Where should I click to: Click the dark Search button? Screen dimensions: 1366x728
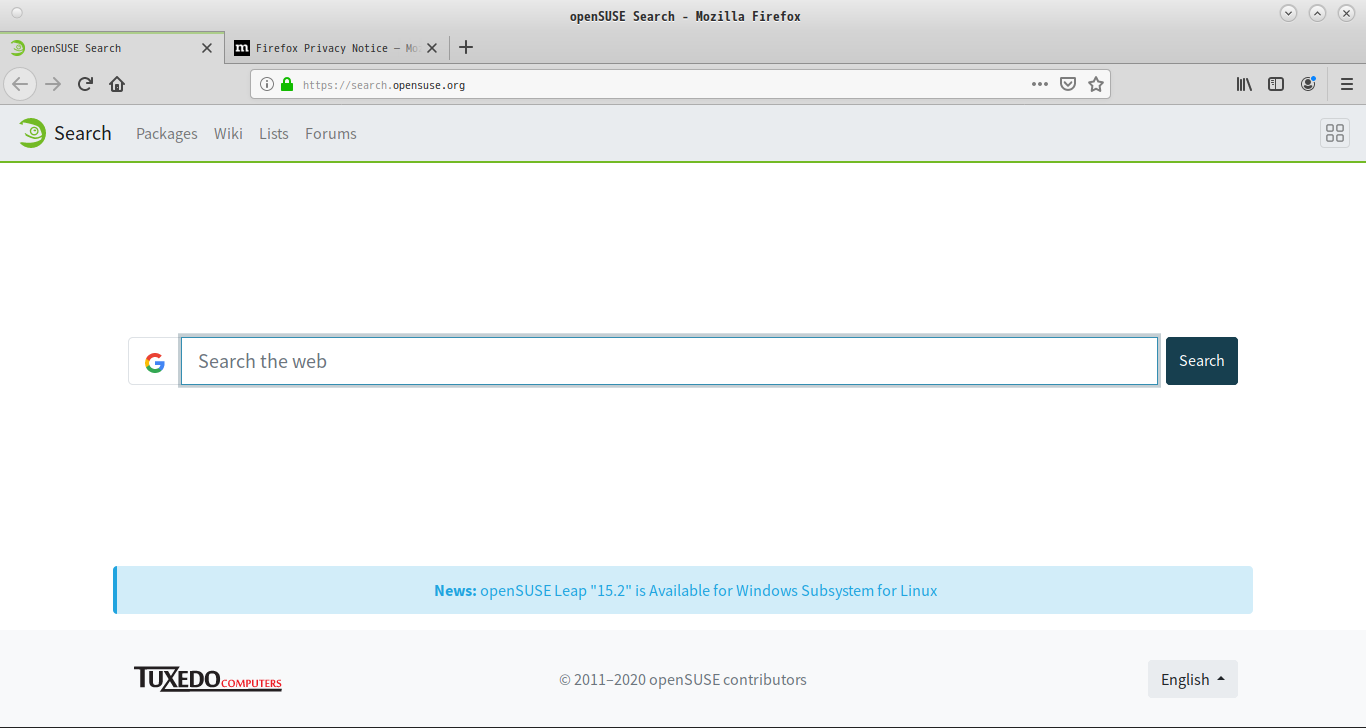tap(1202, 361)
